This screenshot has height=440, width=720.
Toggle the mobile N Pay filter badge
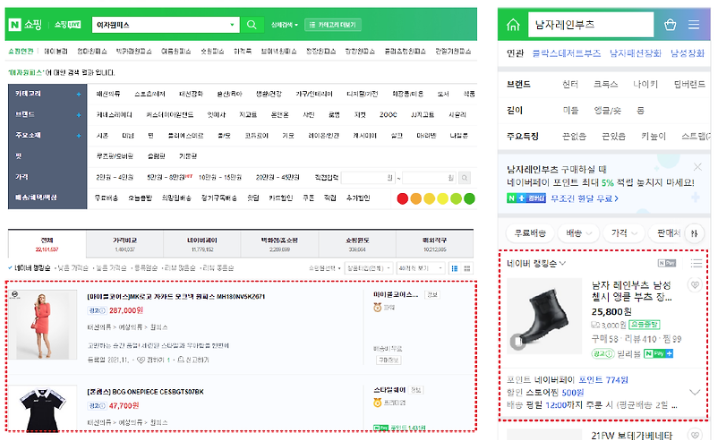[x=667, y=263]
